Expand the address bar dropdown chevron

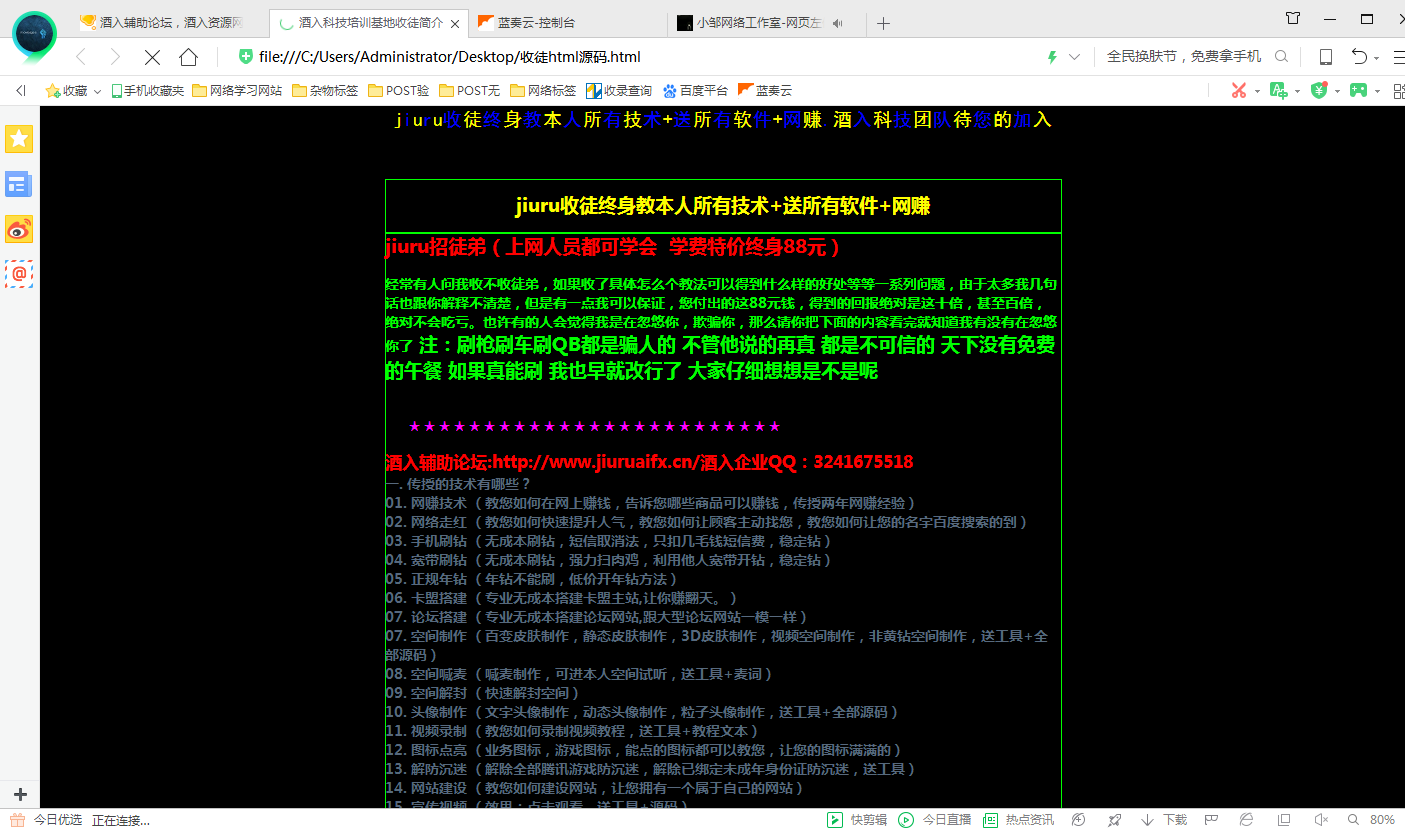point(1074,57)
